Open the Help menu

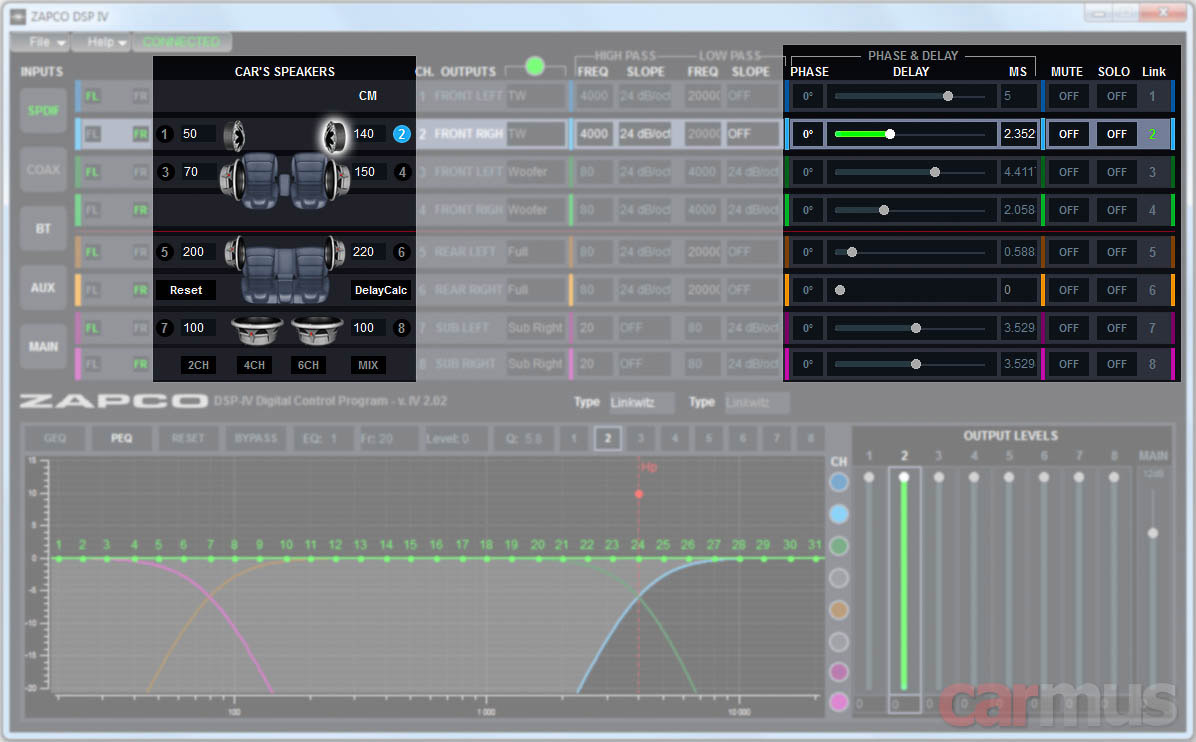tap(101, 42)
